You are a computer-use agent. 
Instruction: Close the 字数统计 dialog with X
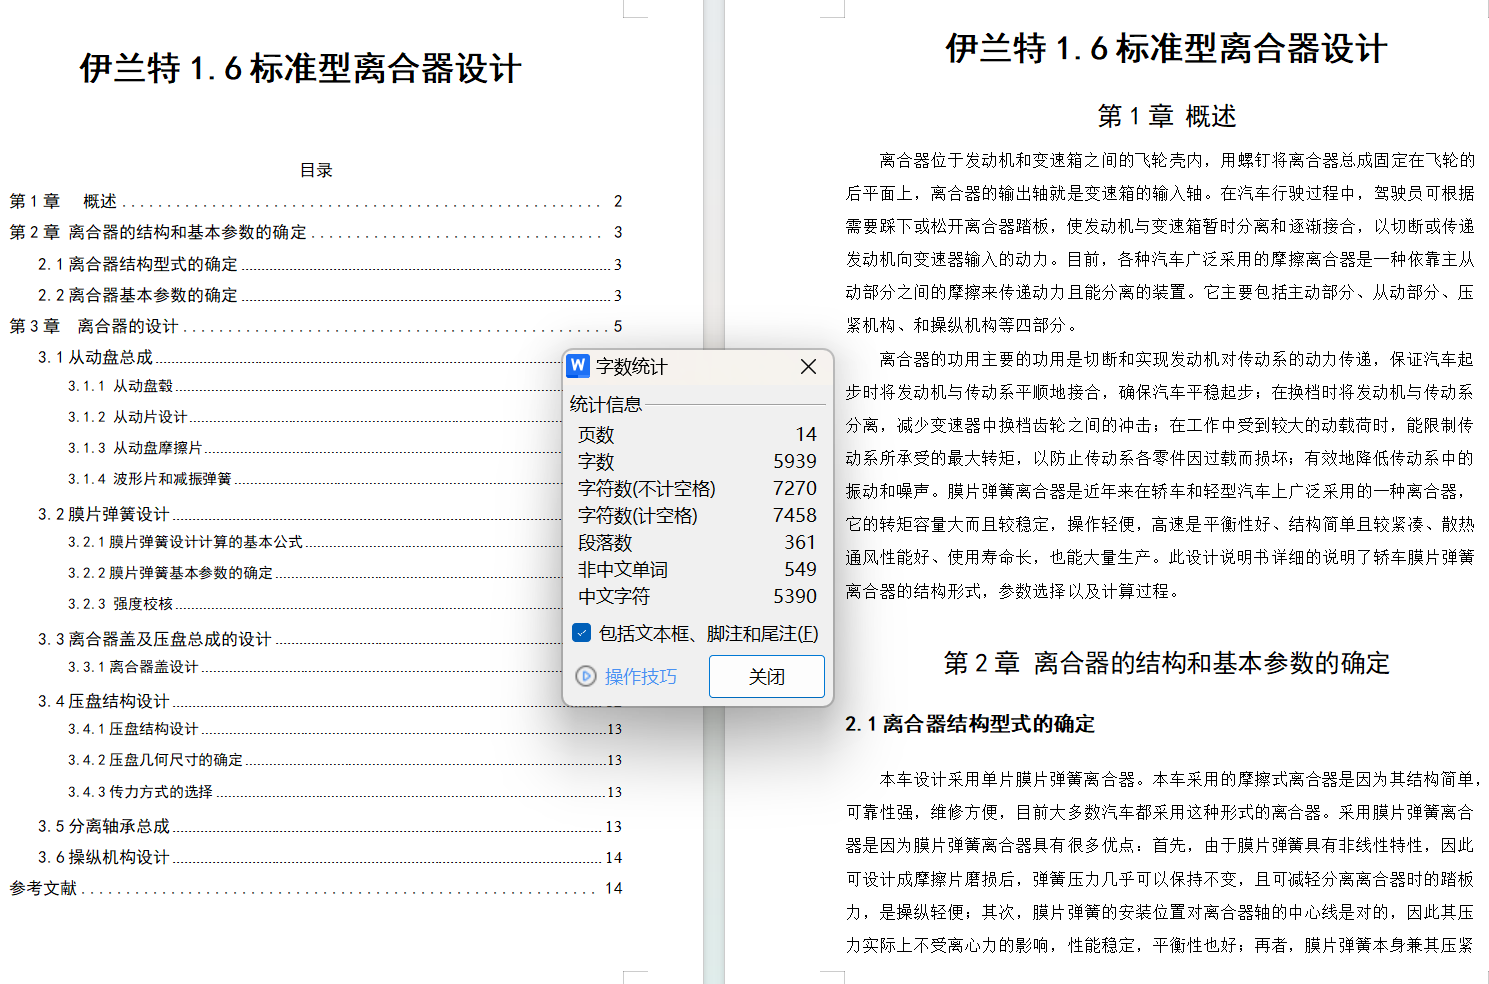808,367
